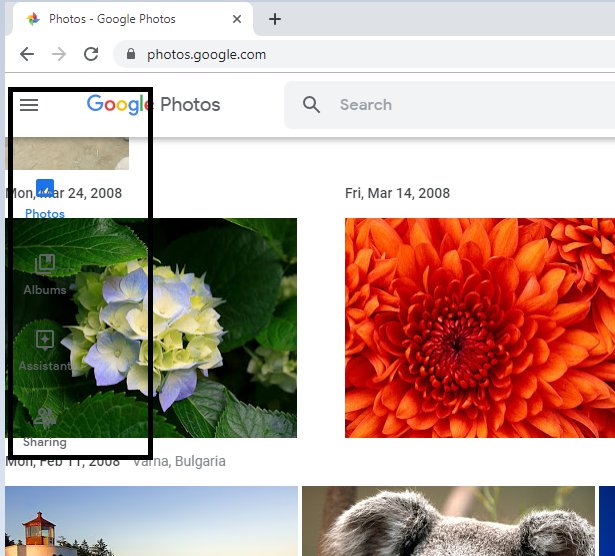Focus the Search photos field
Viewport: 615px width, 556px height.
coord(449,105)
